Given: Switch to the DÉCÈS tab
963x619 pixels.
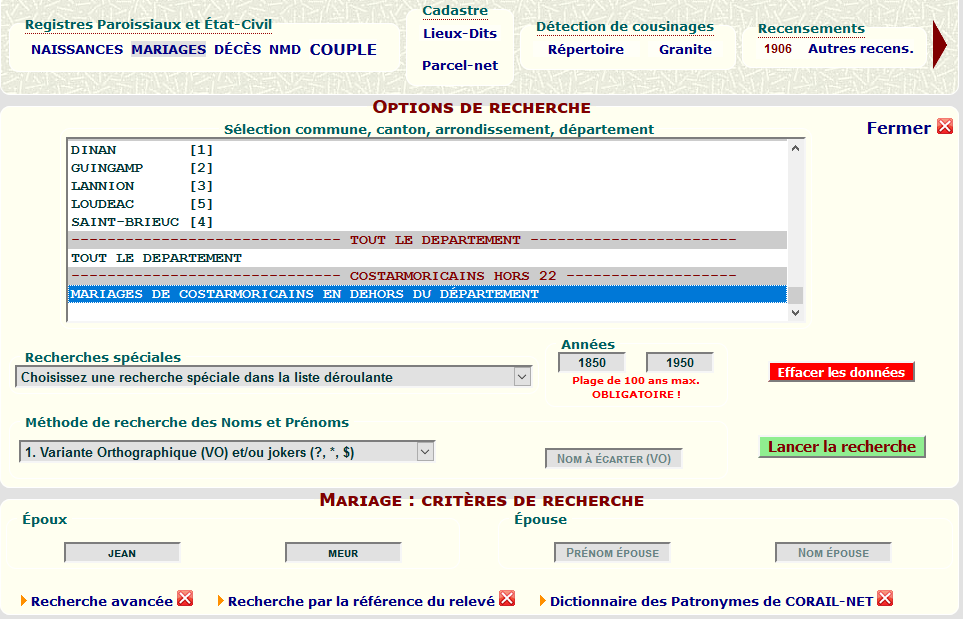Looking at the screenshot, I should [237, 49].
